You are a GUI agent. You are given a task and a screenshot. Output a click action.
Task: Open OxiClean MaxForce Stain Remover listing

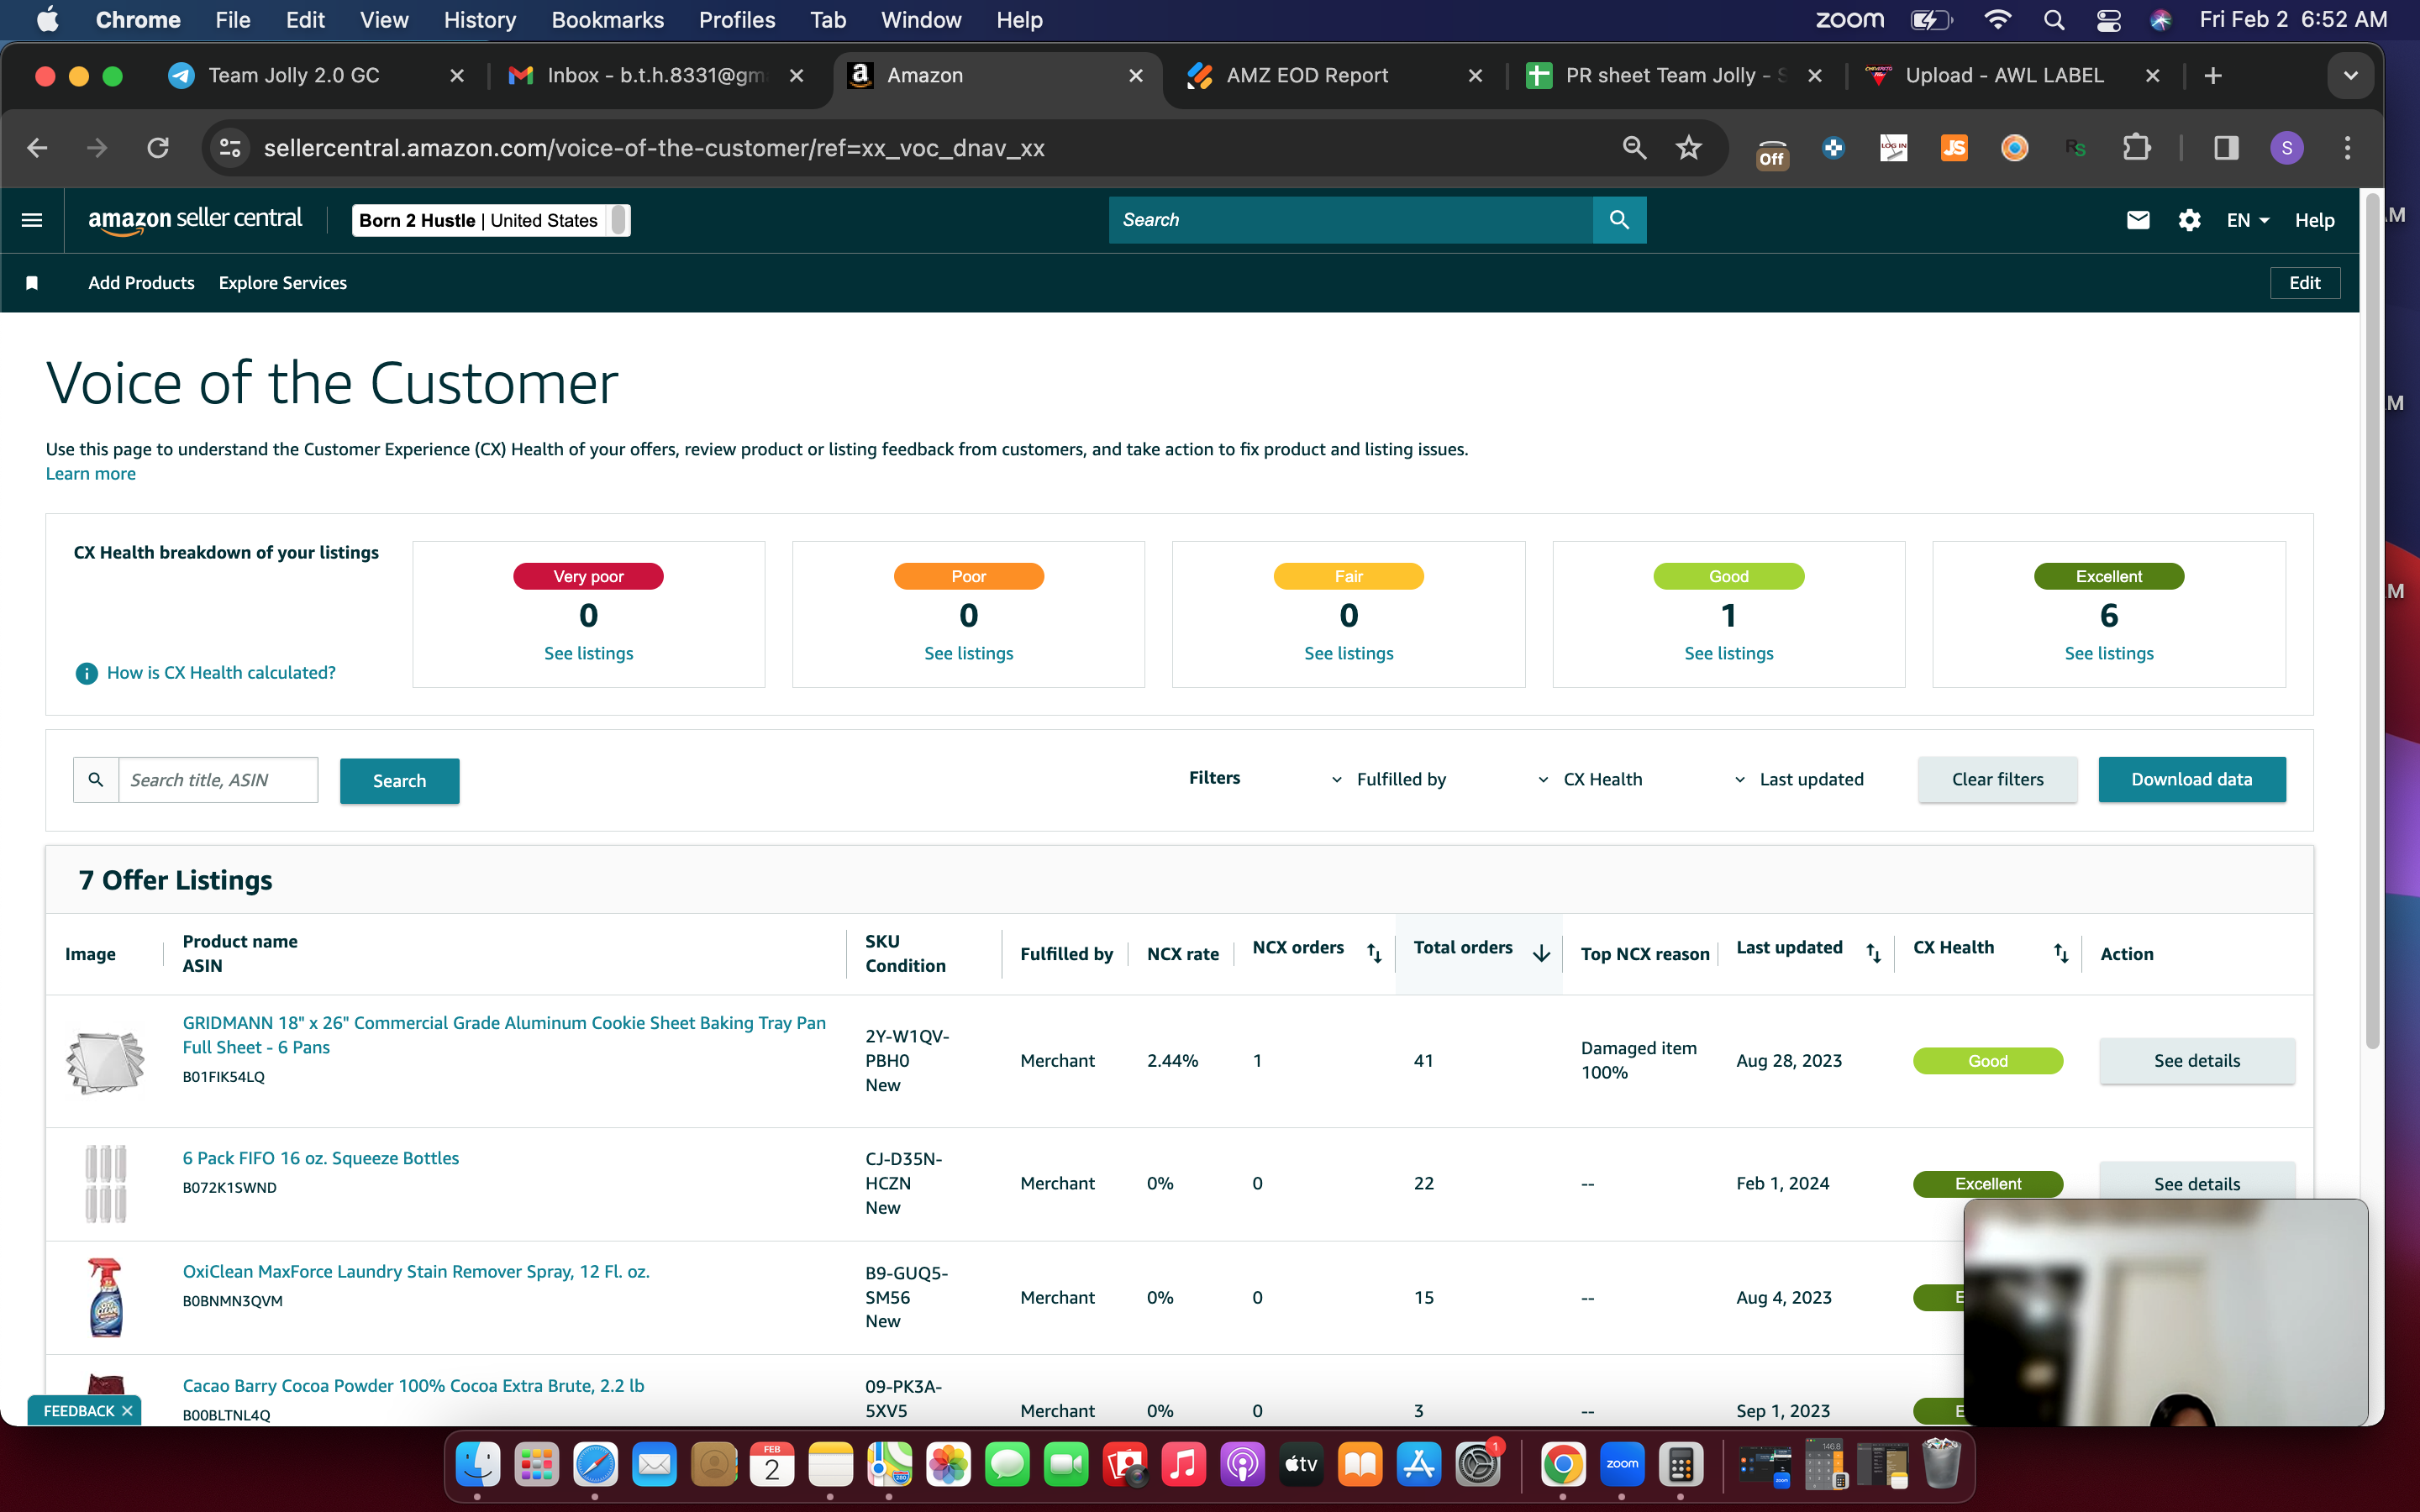416,1272
